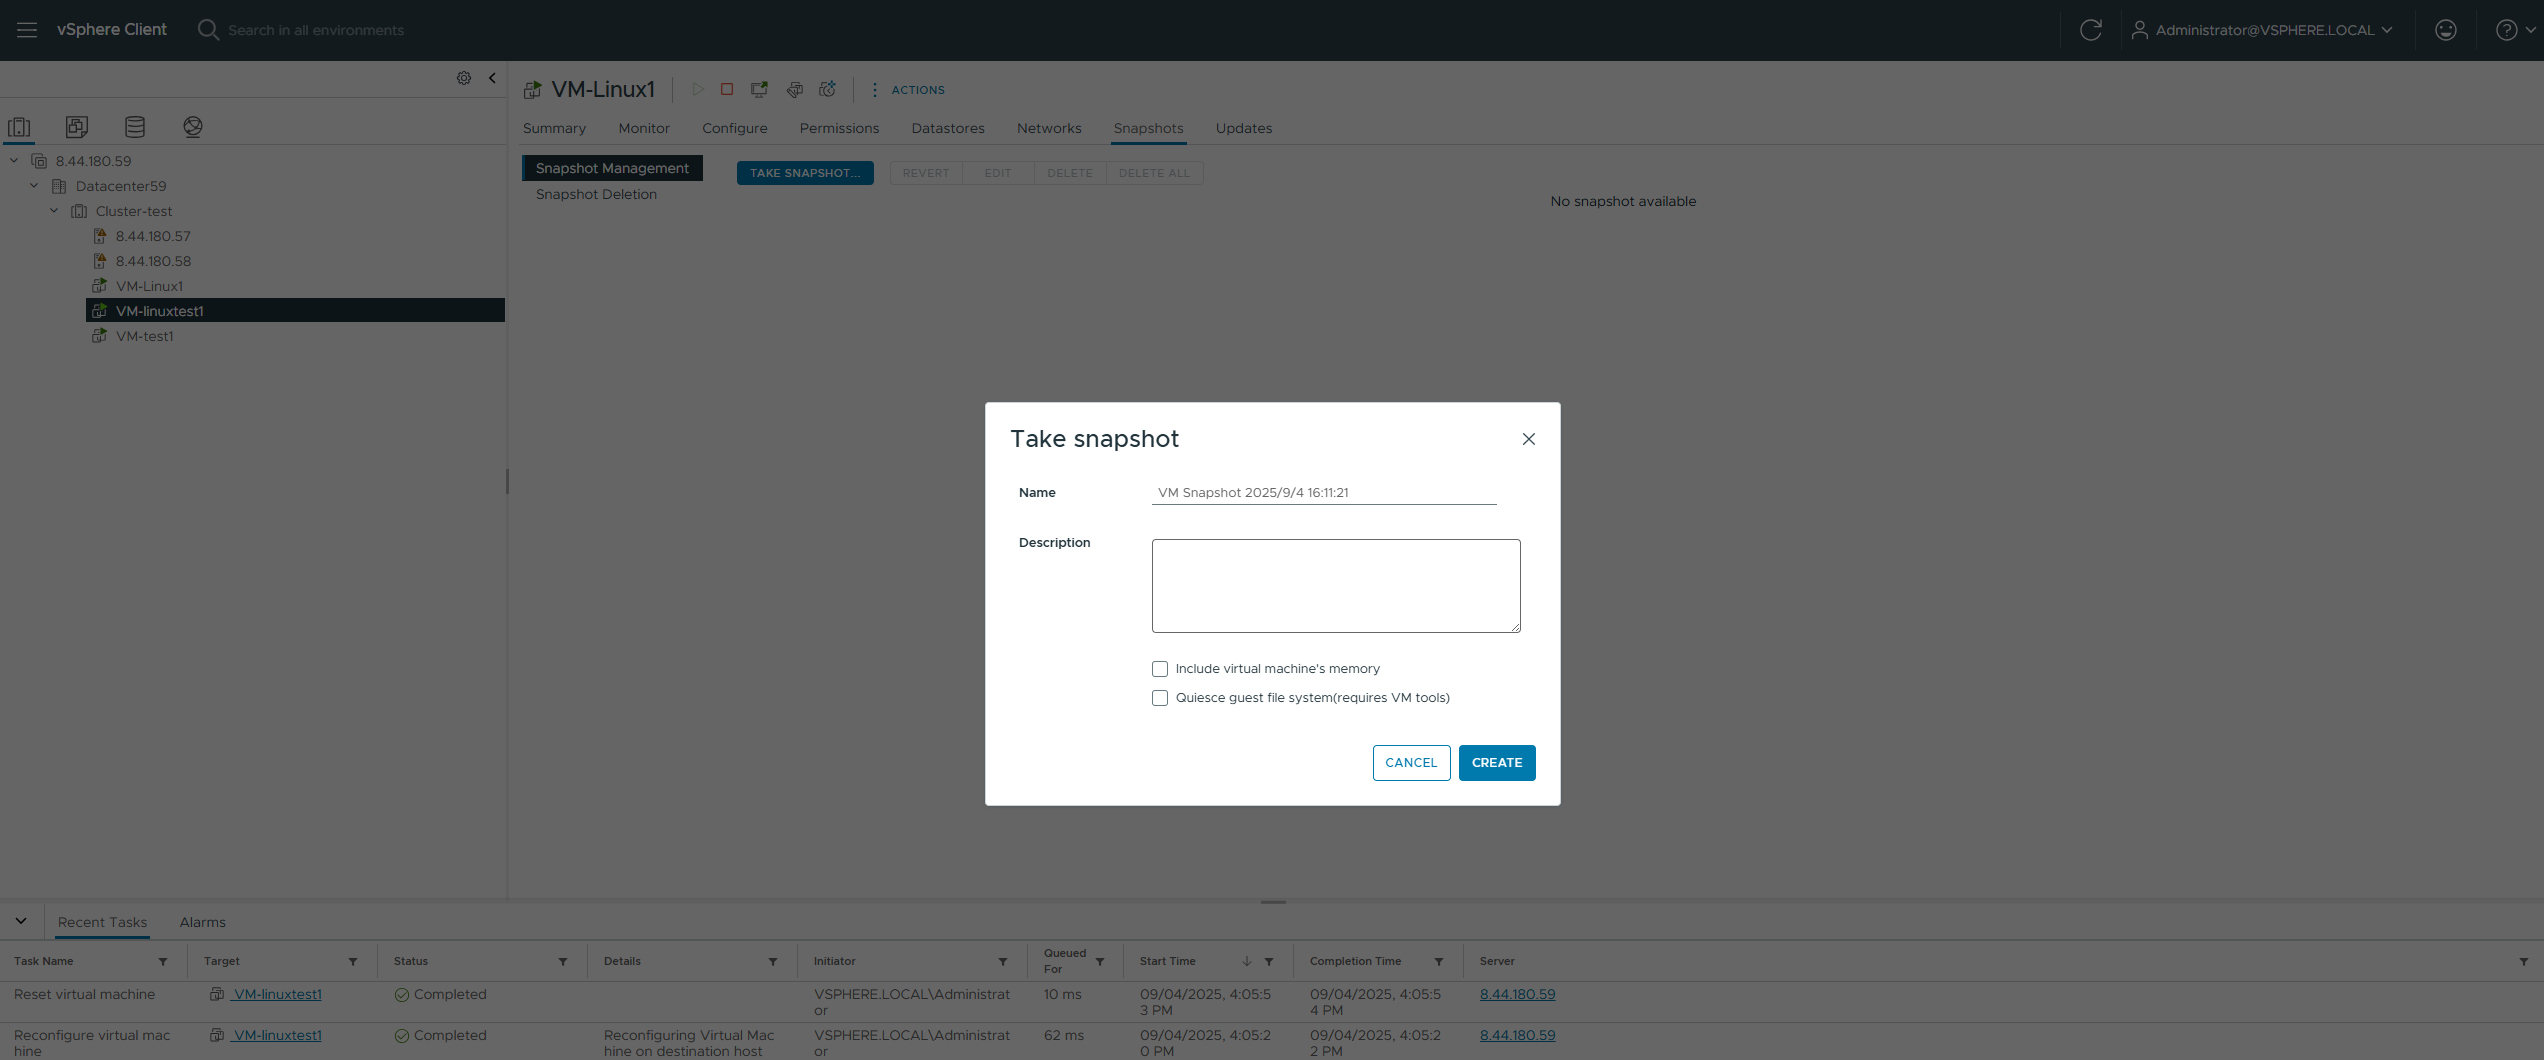Switch to the Recent Tasks tab
Viewport: 2544px width, 1060px height.
coord(102,922)
